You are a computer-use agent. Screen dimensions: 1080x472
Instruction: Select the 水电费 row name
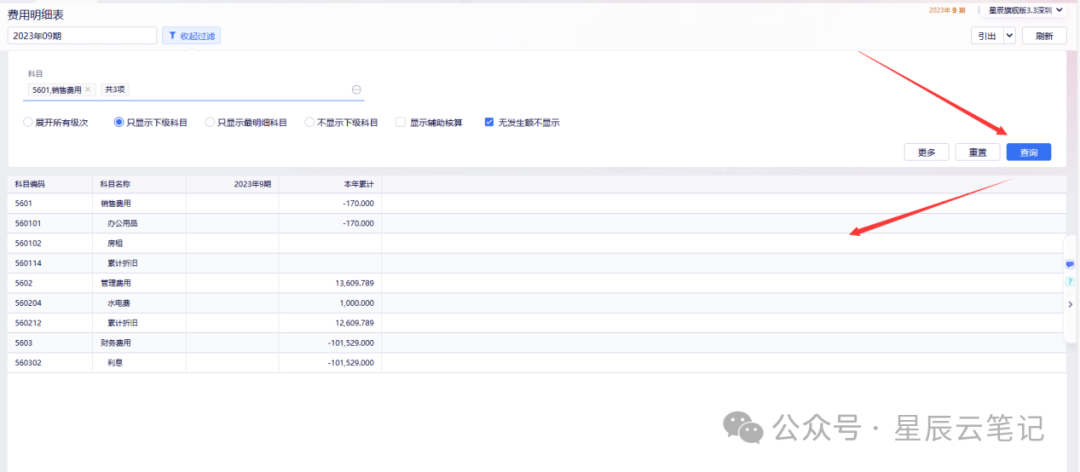pos(118,302)
